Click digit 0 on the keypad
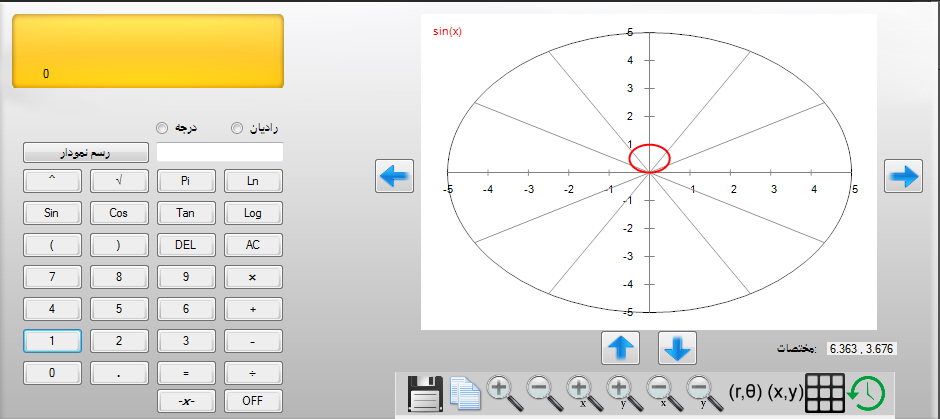 click(52, 372)
